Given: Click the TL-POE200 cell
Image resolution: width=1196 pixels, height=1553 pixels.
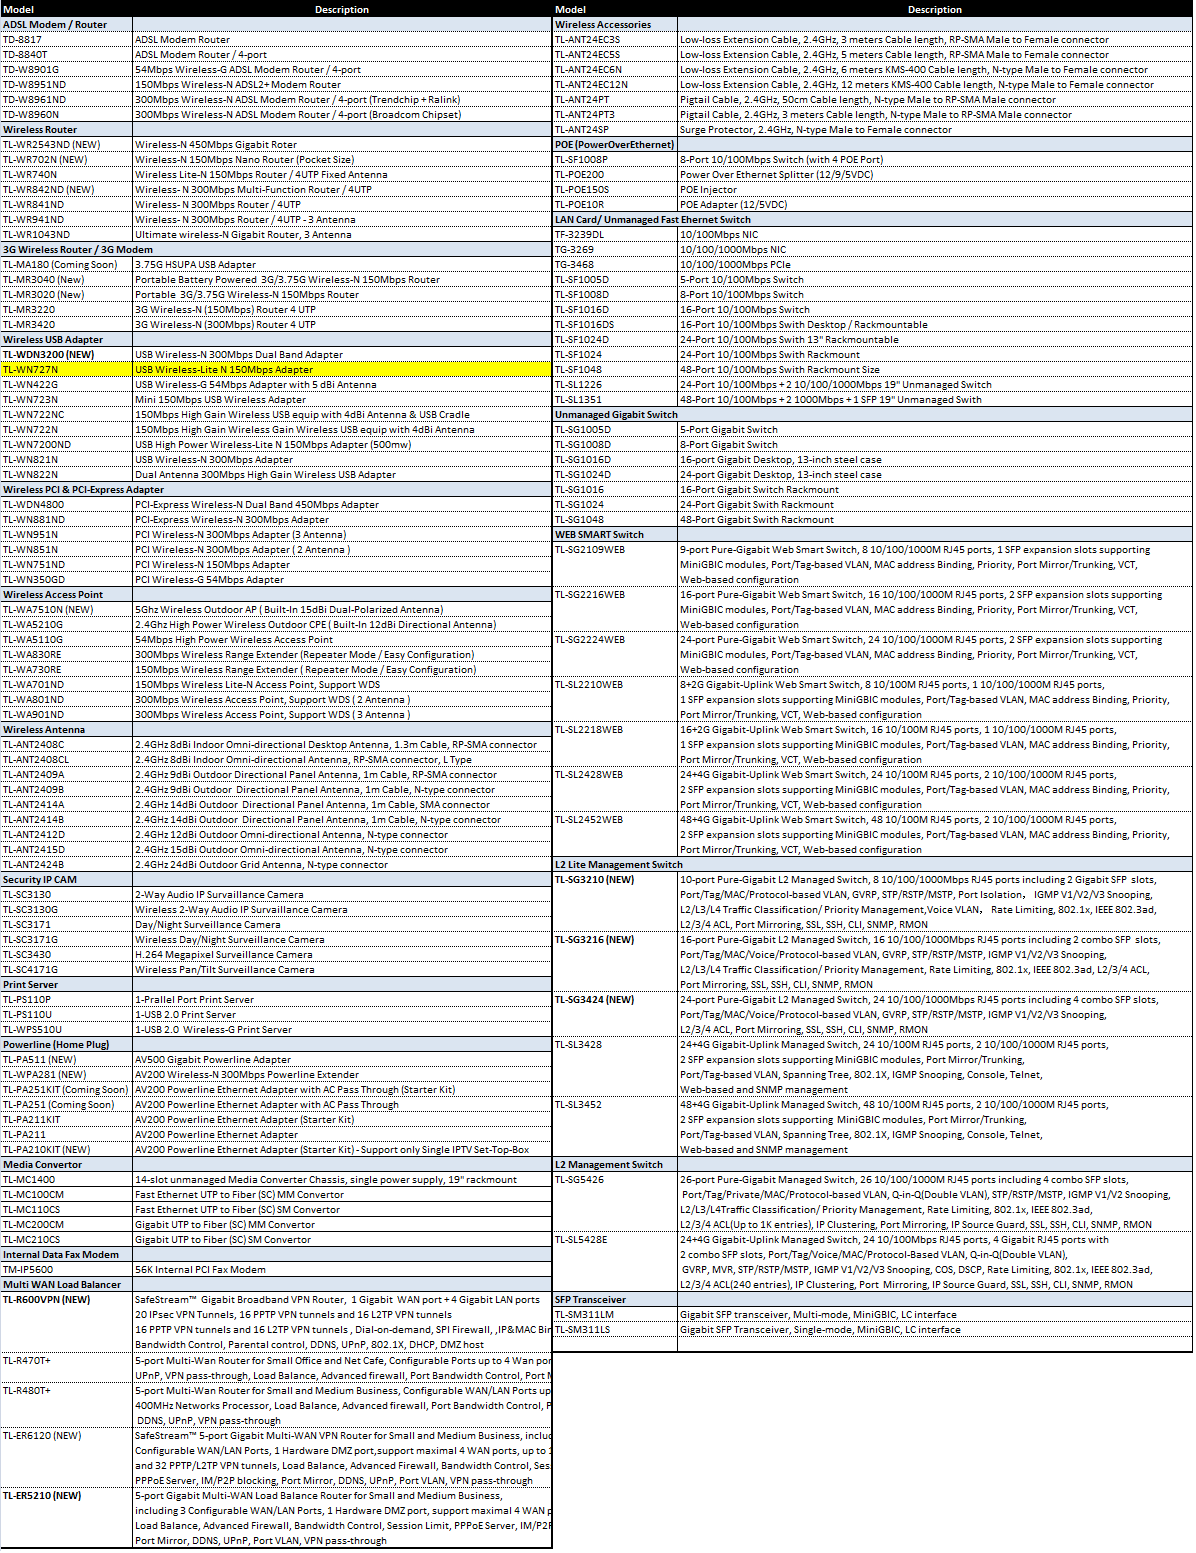Looking at the screenshot, I should (615, 175).
